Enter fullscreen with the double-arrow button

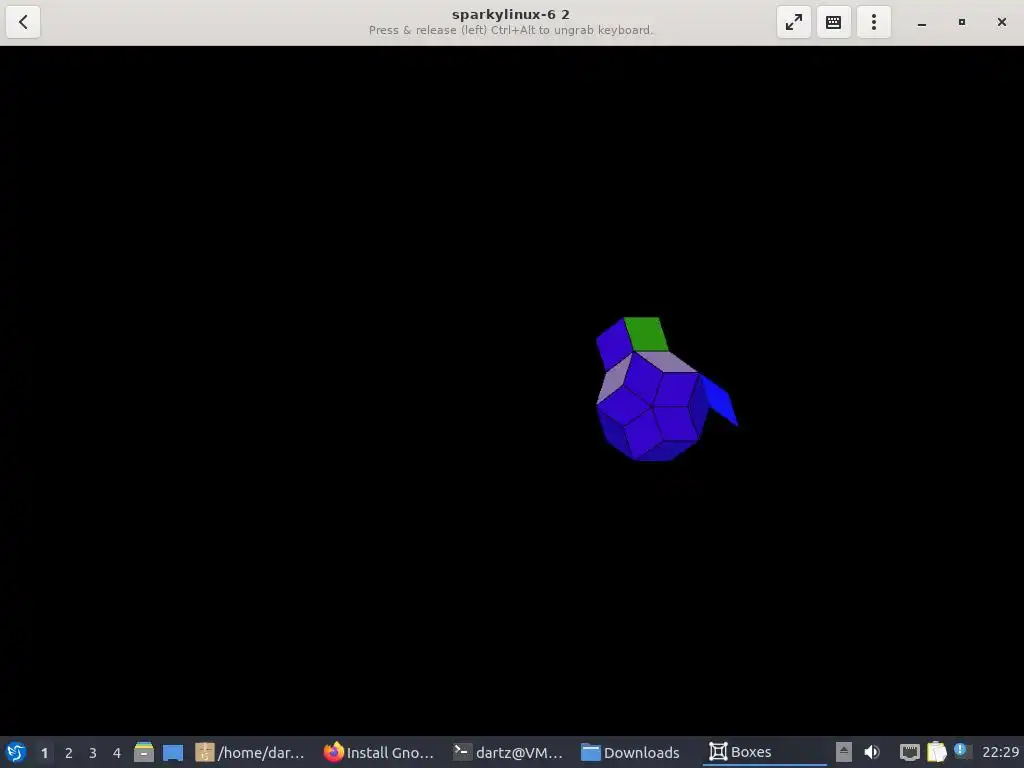(x=793, y=22)
